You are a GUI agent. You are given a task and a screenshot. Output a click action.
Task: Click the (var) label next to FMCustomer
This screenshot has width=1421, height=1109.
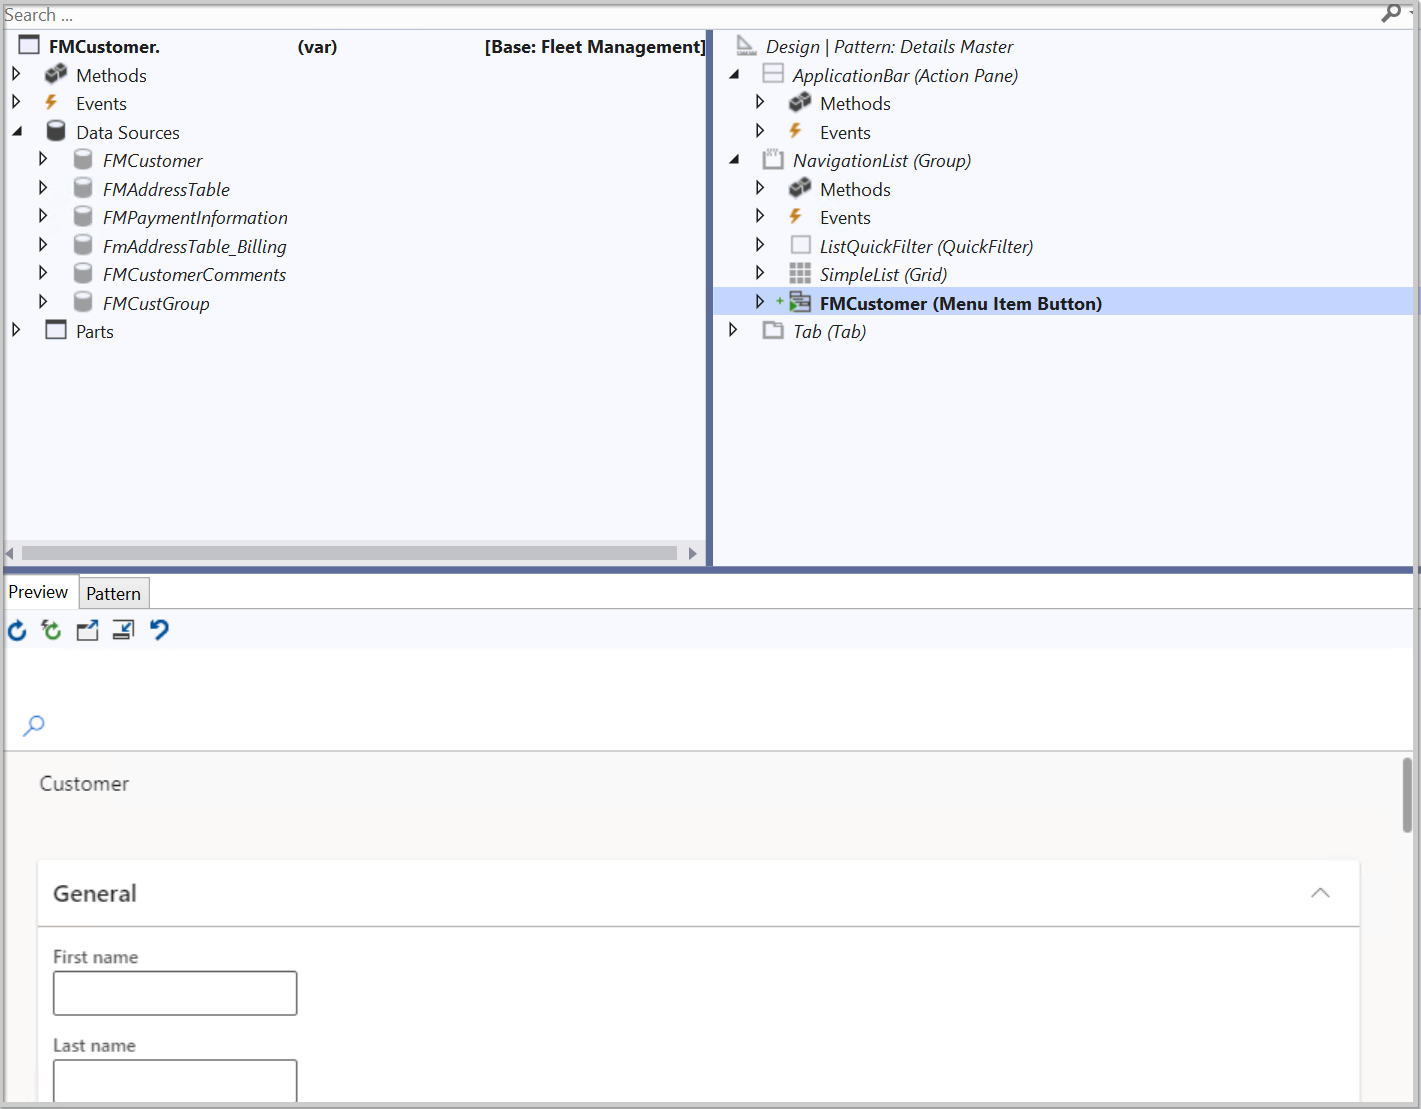(x=317, y=47)
